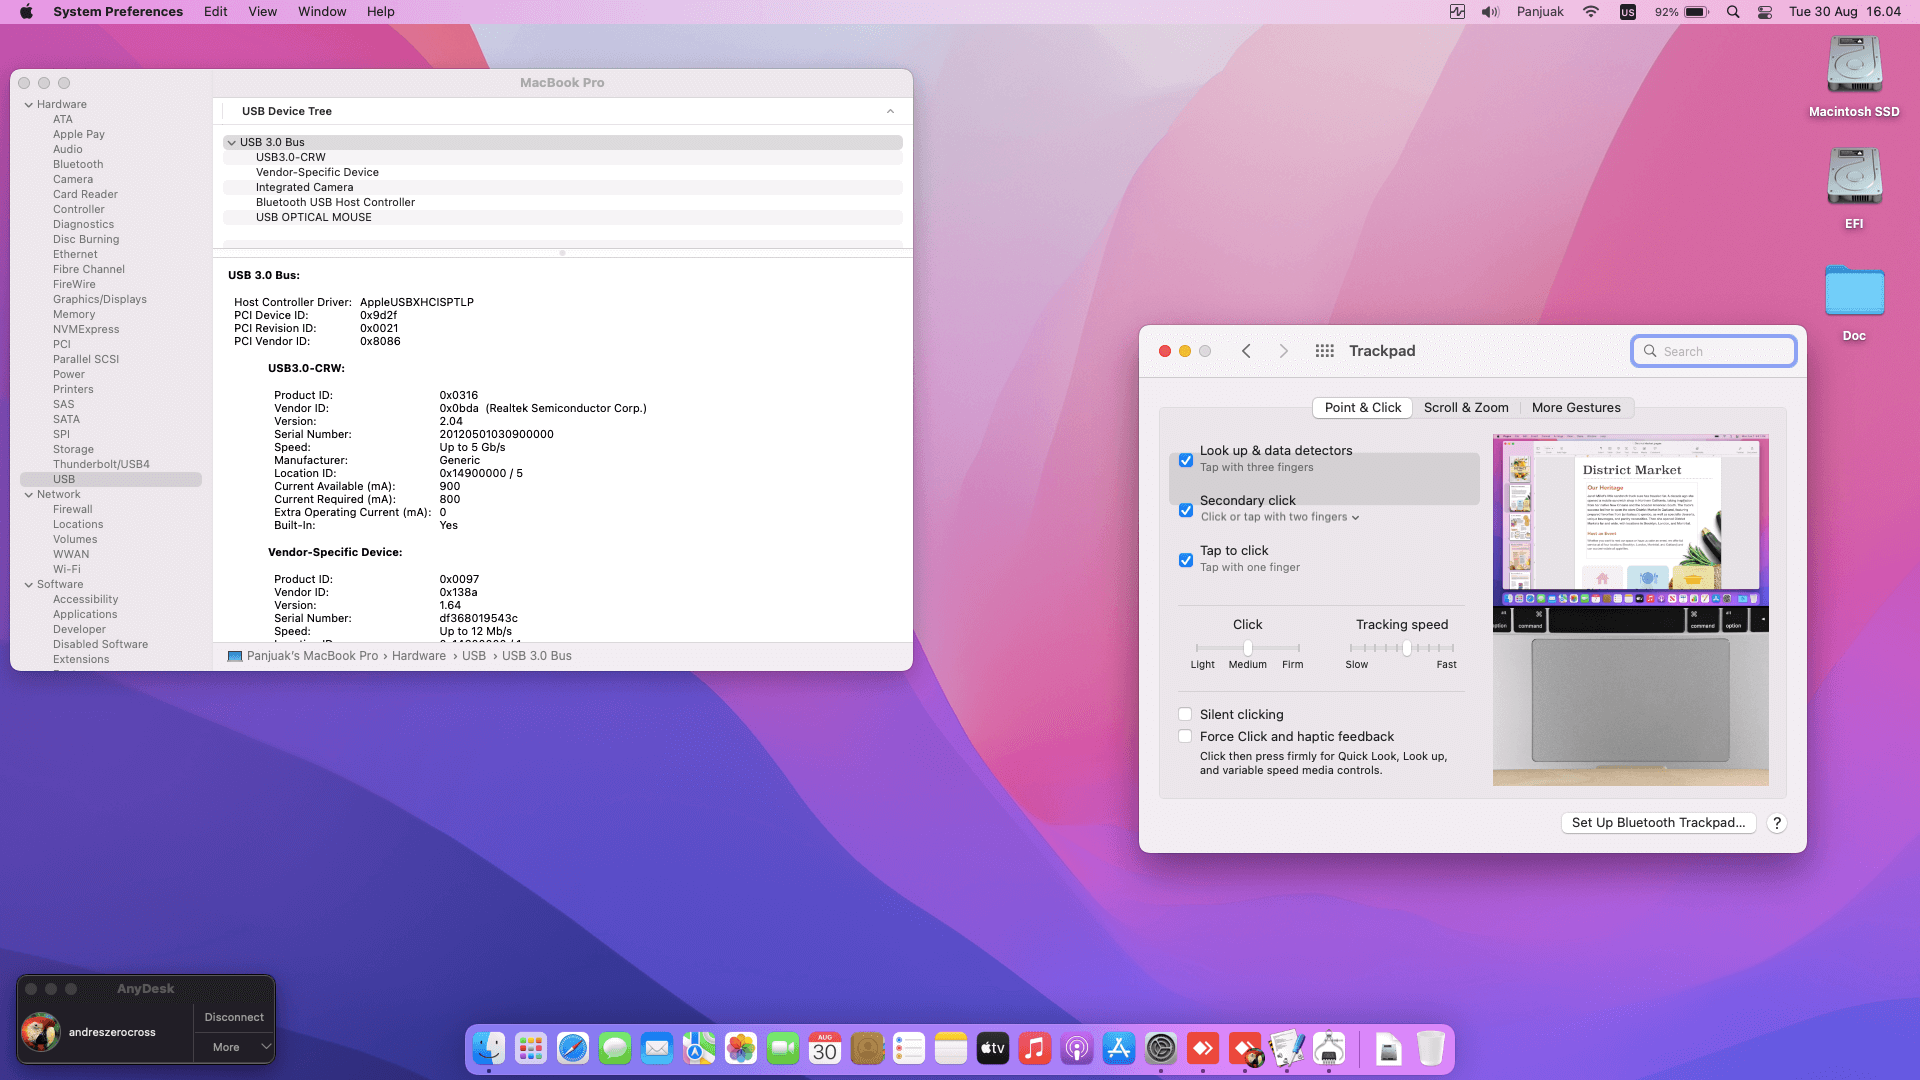Screen dimensions: 1920x1080
Task: Open the View menu in menu bar
Action: 262,12
